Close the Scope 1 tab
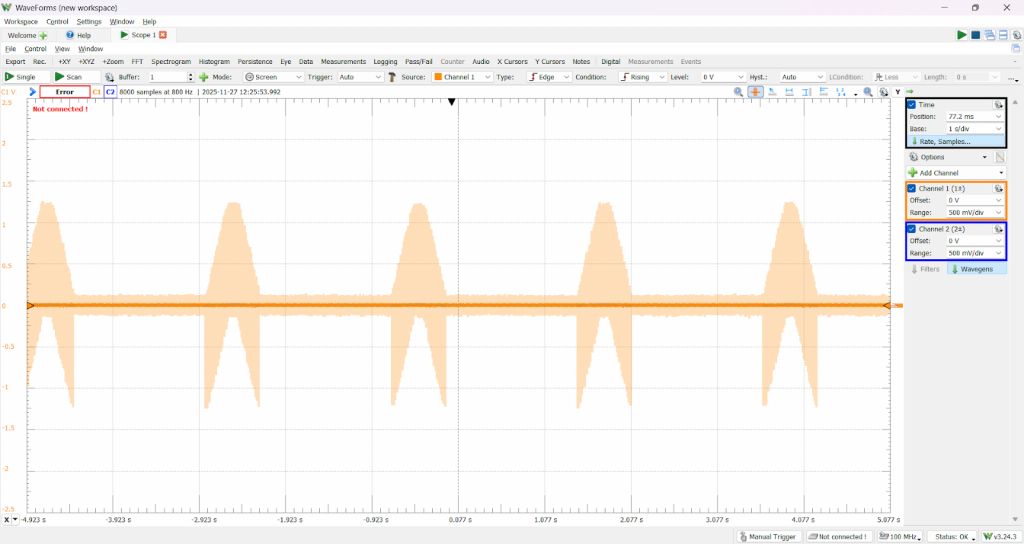This screenshot has height=544, width=1024. tap(163, 35)
